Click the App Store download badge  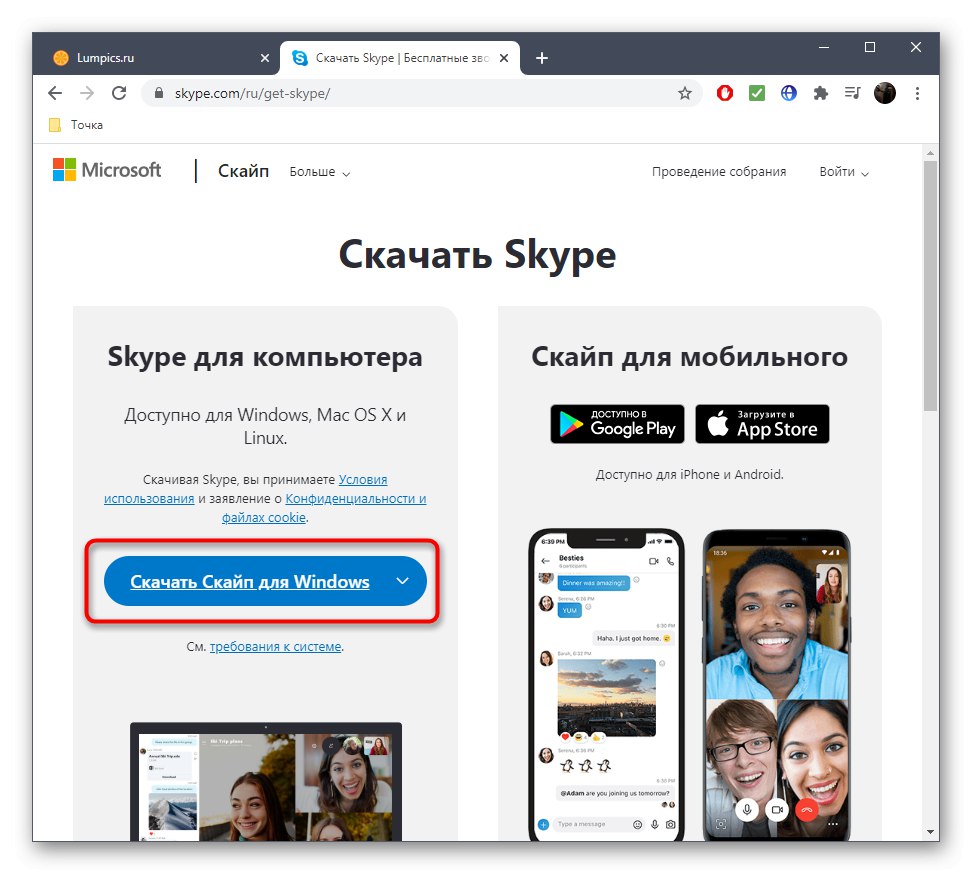762,424
